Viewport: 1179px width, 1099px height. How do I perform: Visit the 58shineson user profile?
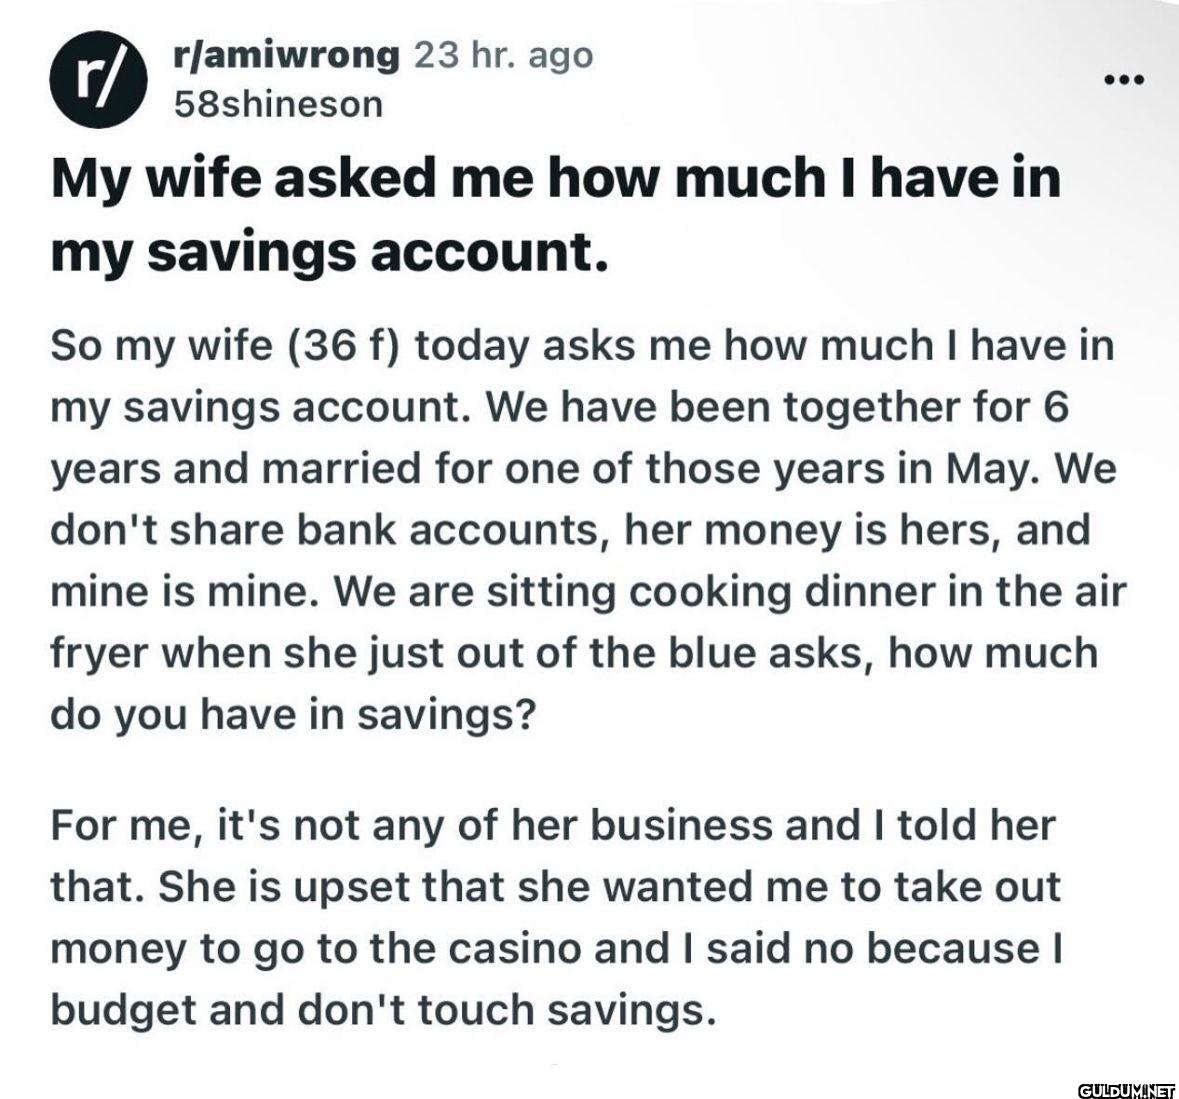coord(277,103)
